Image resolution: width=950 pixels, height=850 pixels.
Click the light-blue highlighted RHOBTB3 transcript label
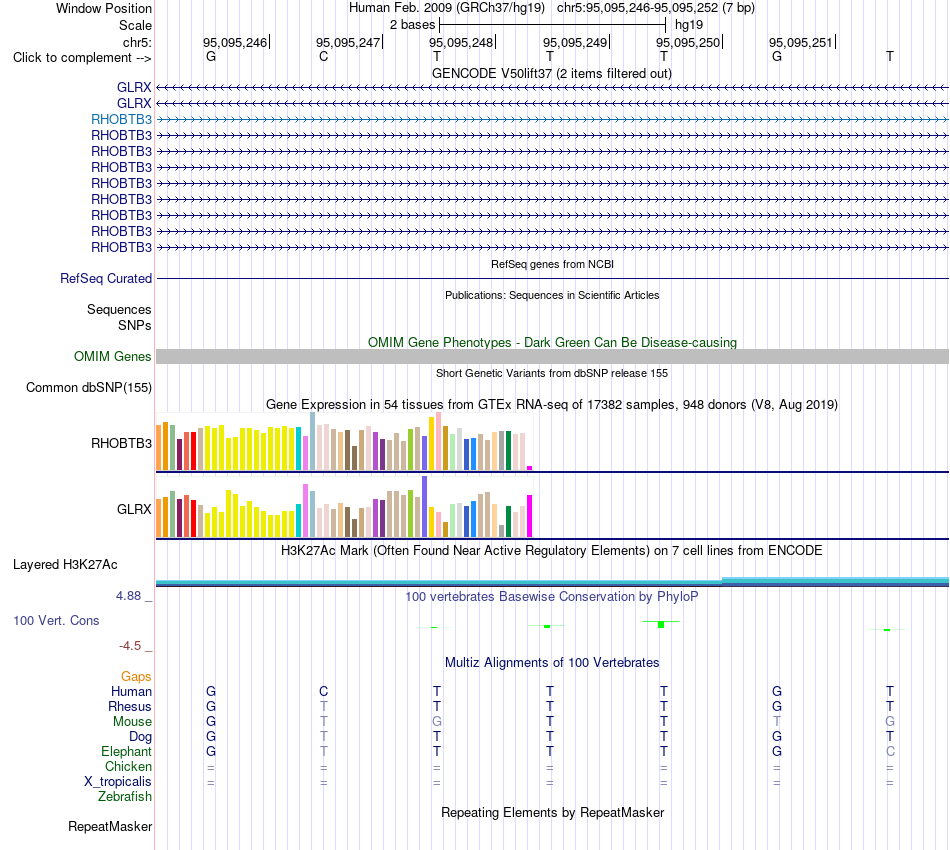click(x=121, y=119)
